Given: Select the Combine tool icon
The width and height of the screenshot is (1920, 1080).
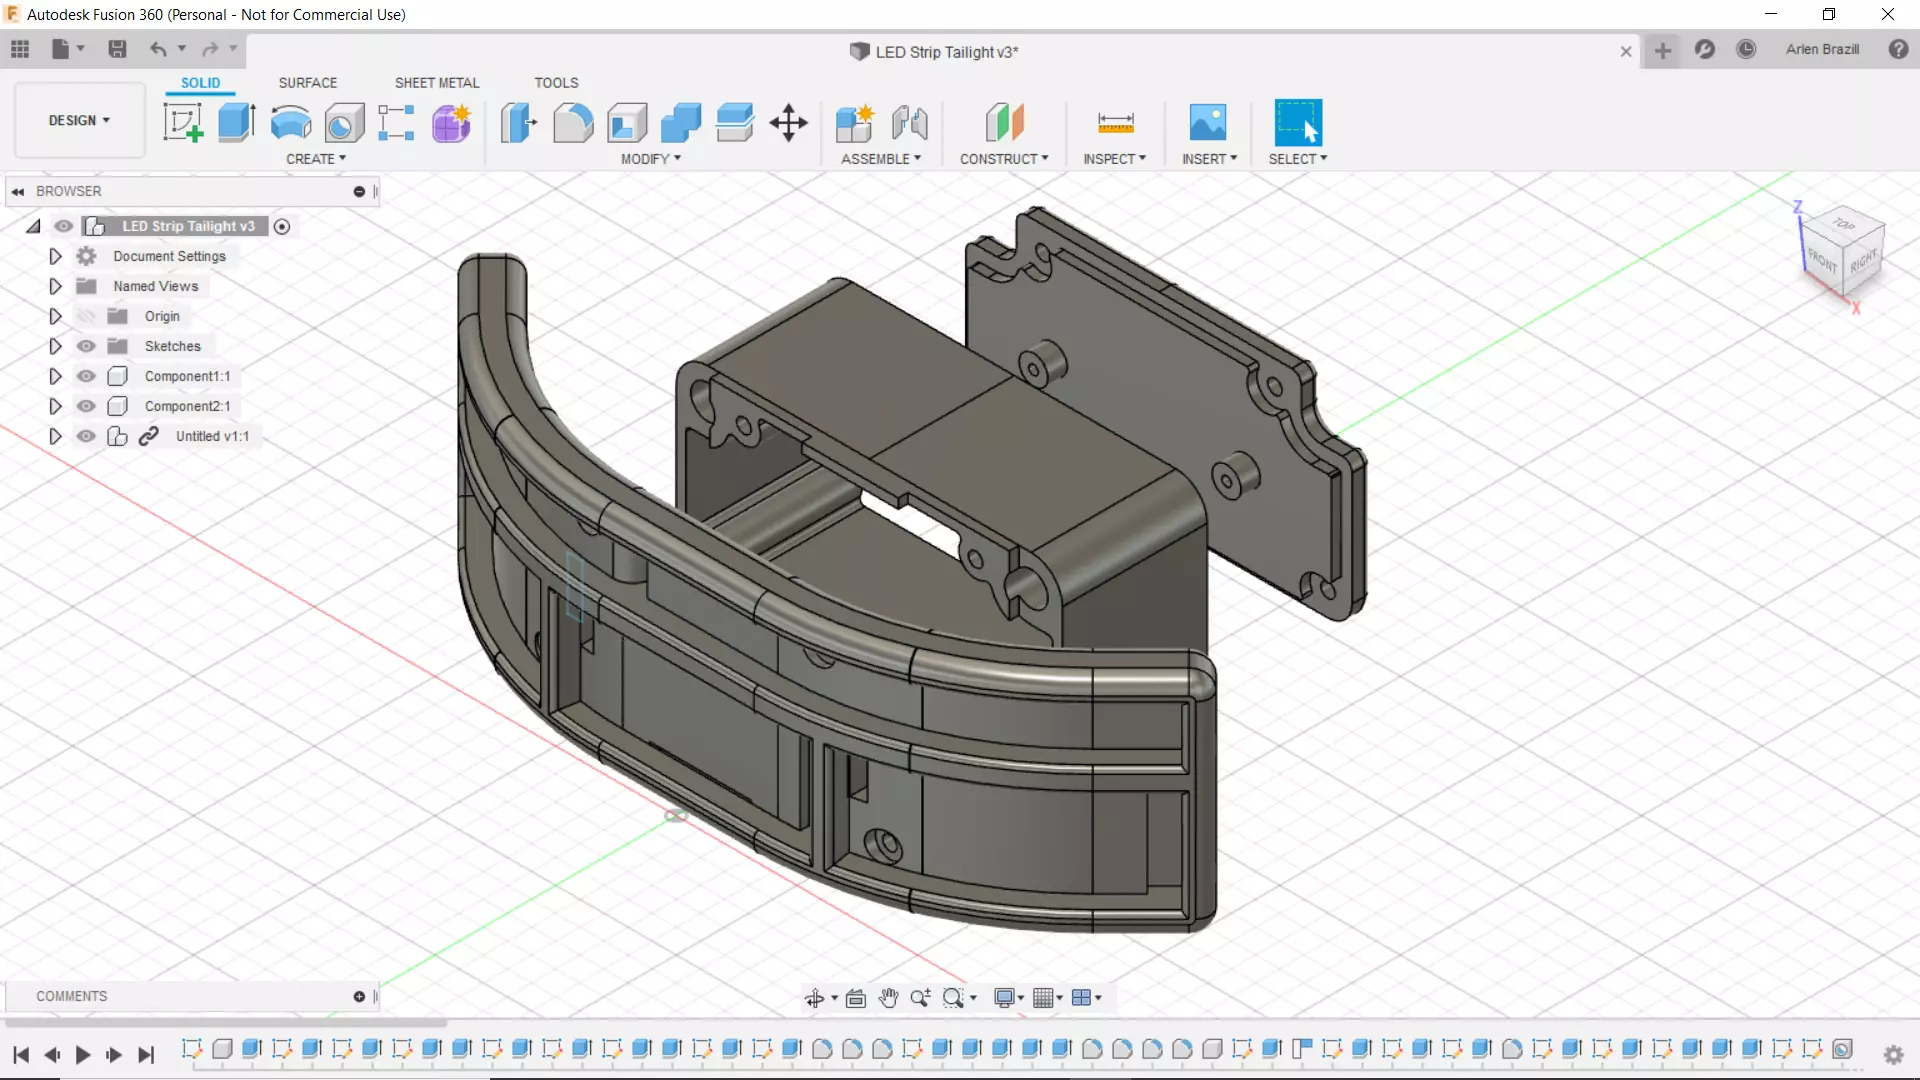Looking at the screenshot, I should [x=681, y=123].
